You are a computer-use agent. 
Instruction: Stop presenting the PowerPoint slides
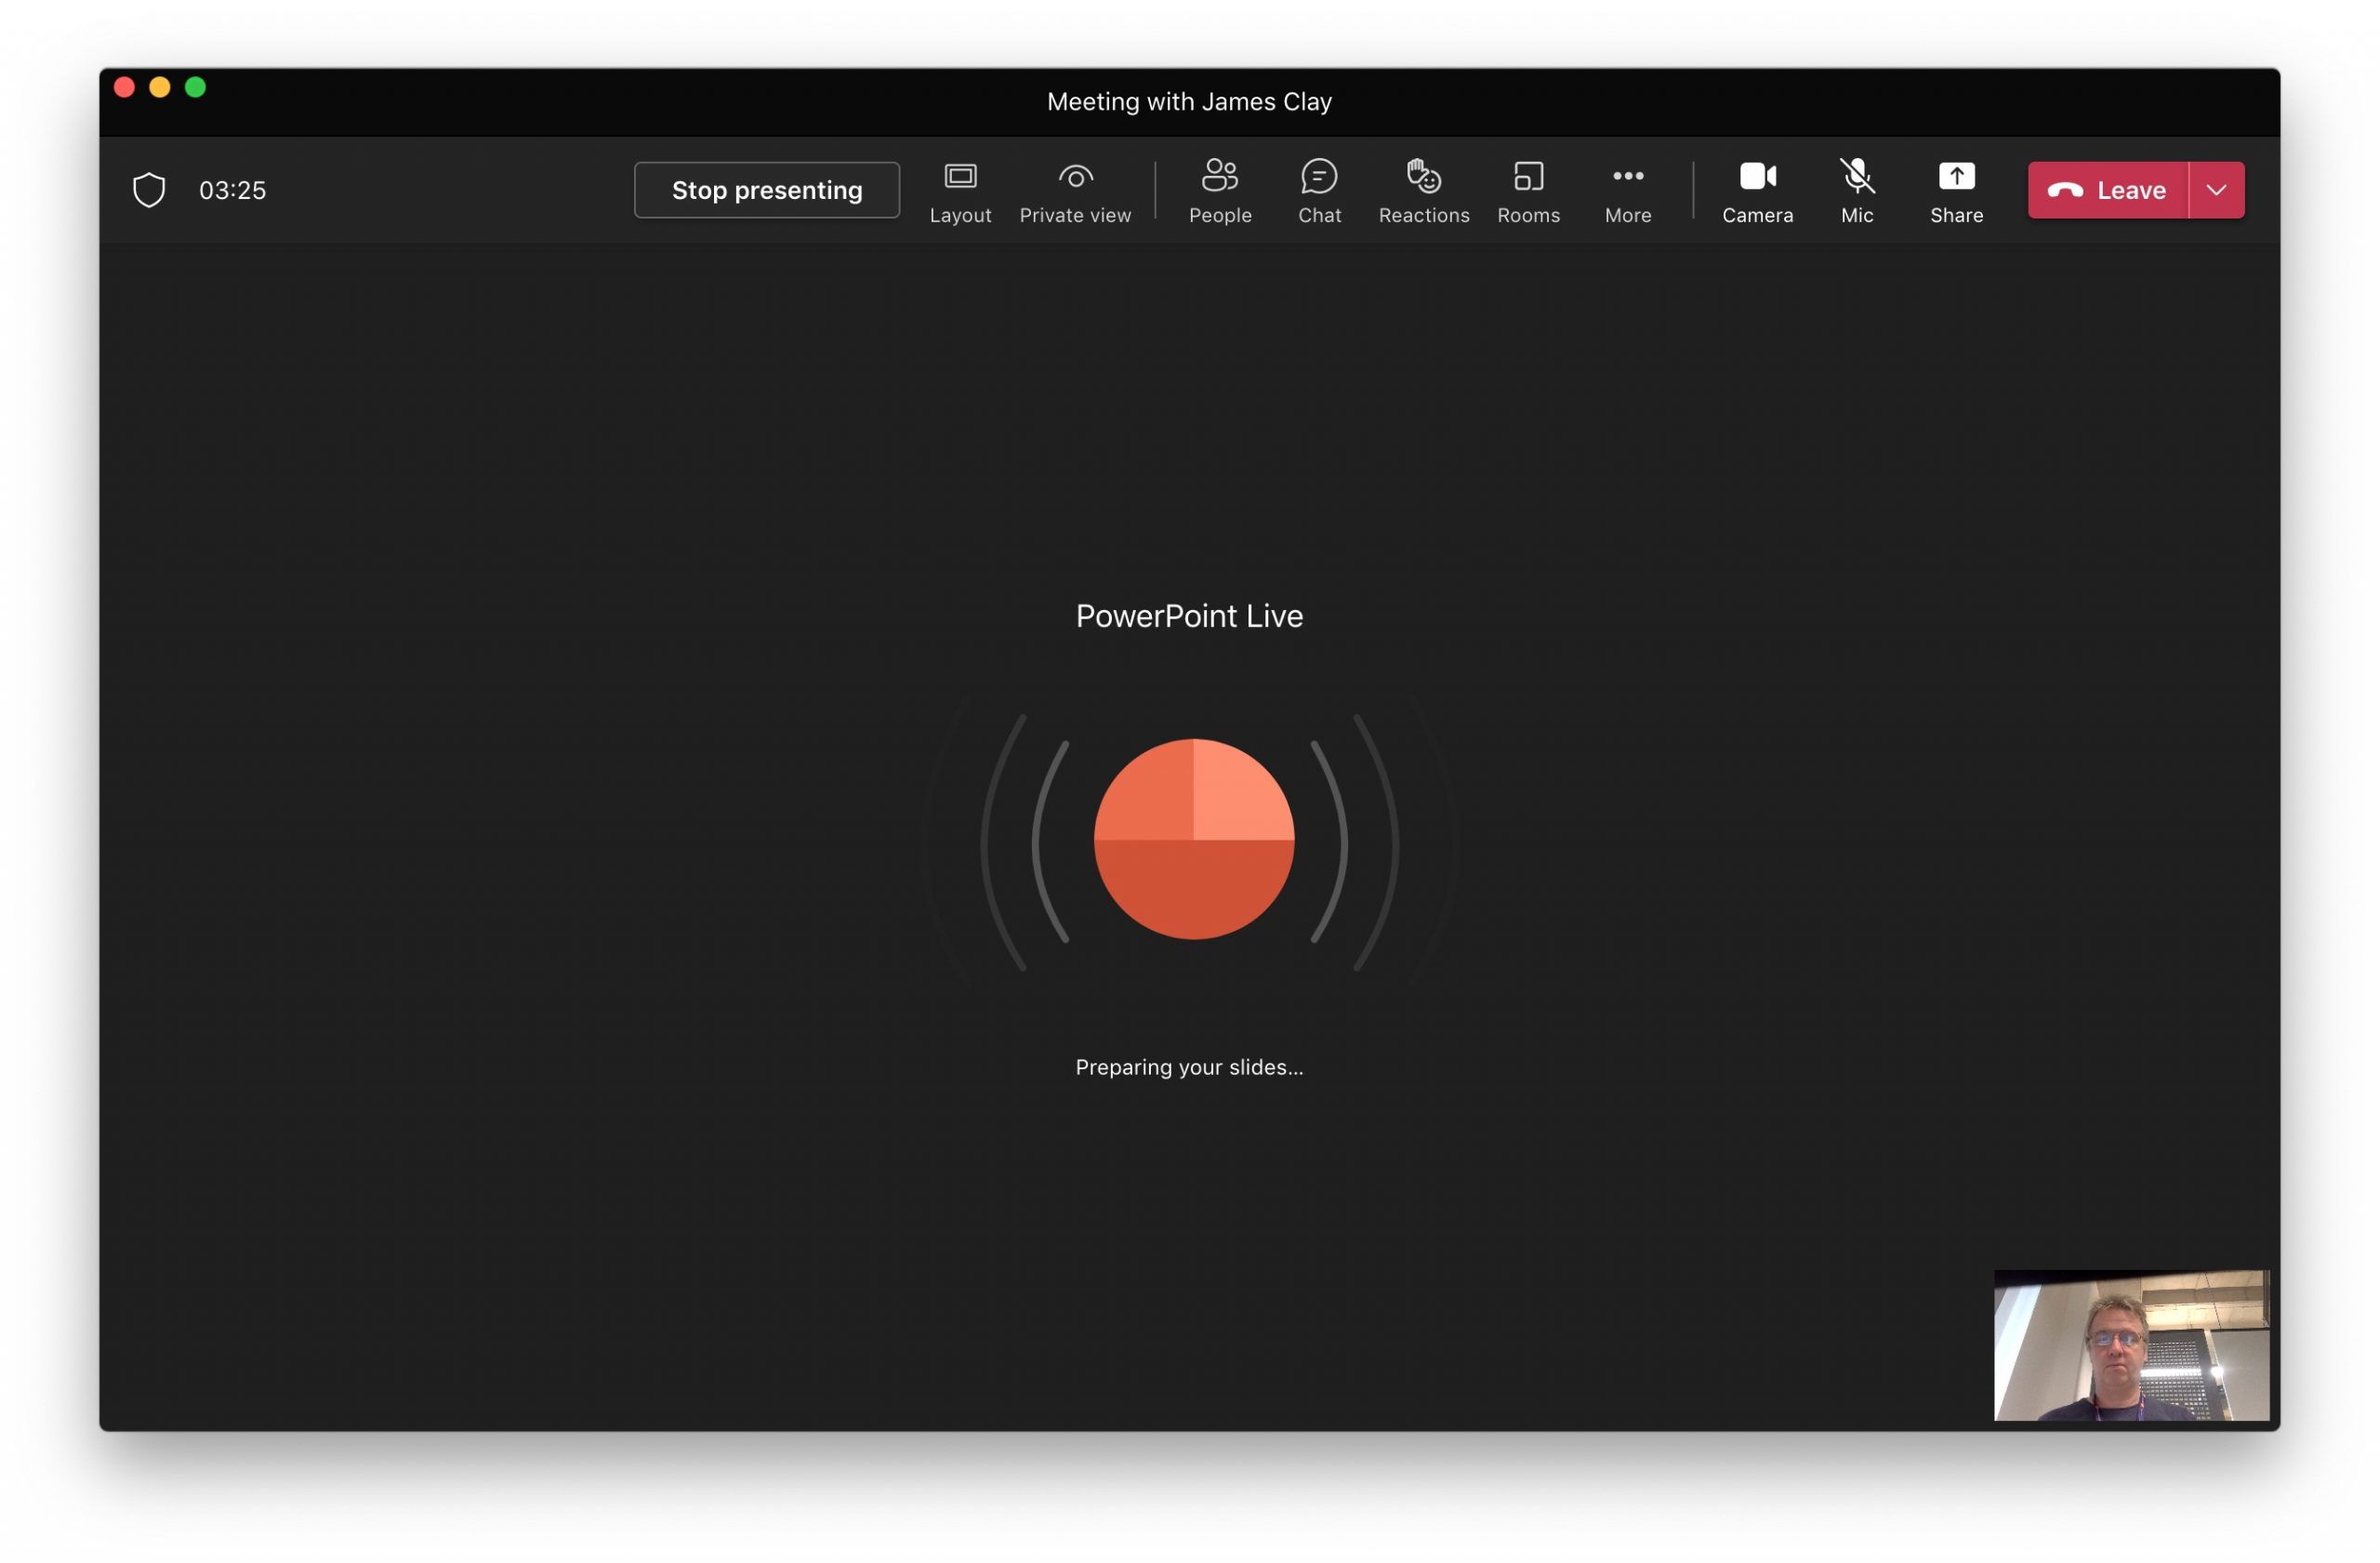767,190
